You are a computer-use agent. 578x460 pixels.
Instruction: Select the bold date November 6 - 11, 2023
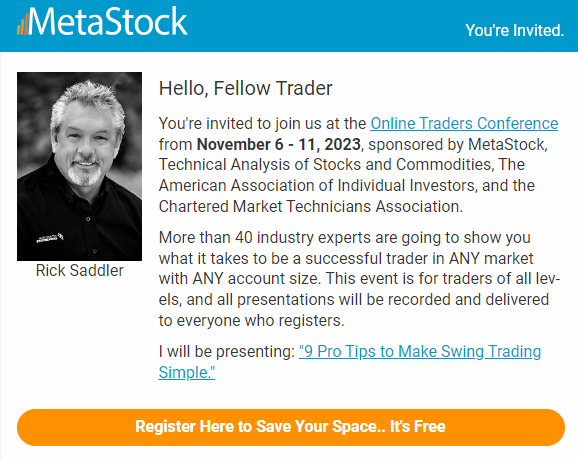[279, 144]
